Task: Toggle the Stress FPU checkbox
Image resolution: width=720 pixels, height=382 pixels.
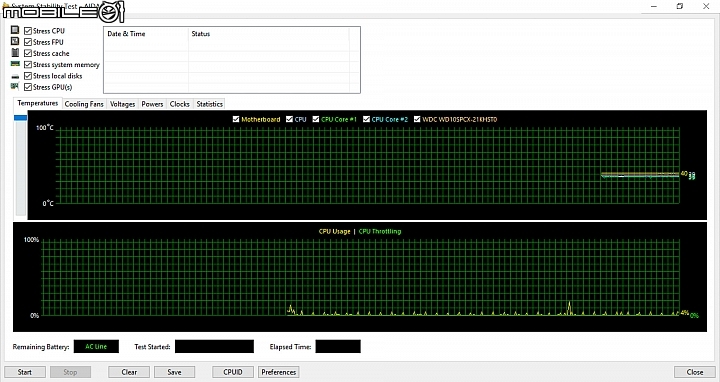Action: [x=28, y=42]
